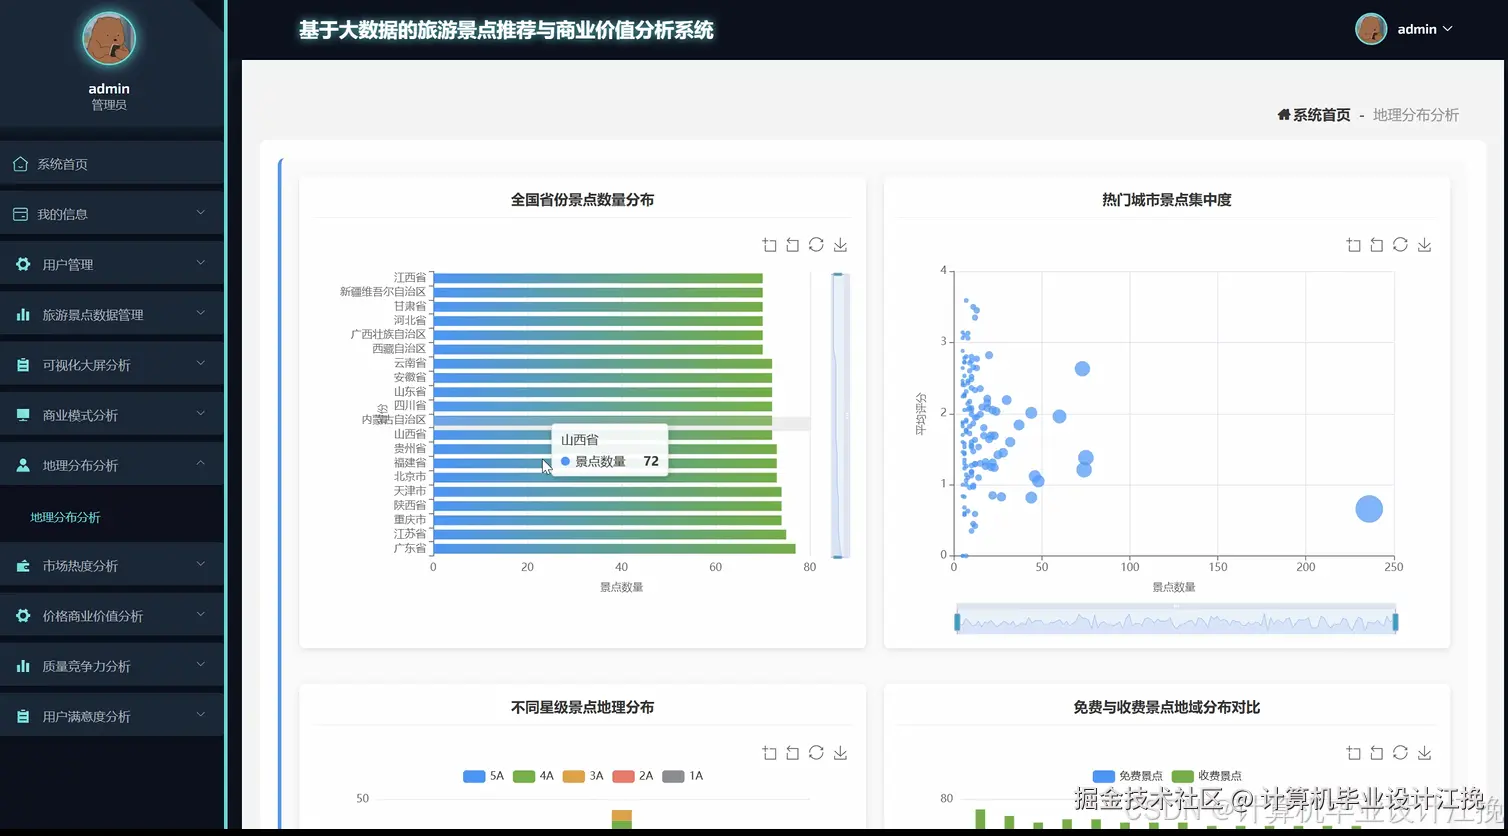Toggle the 2A legend series
Screen dimensions: 1508x836
(632, 776)
